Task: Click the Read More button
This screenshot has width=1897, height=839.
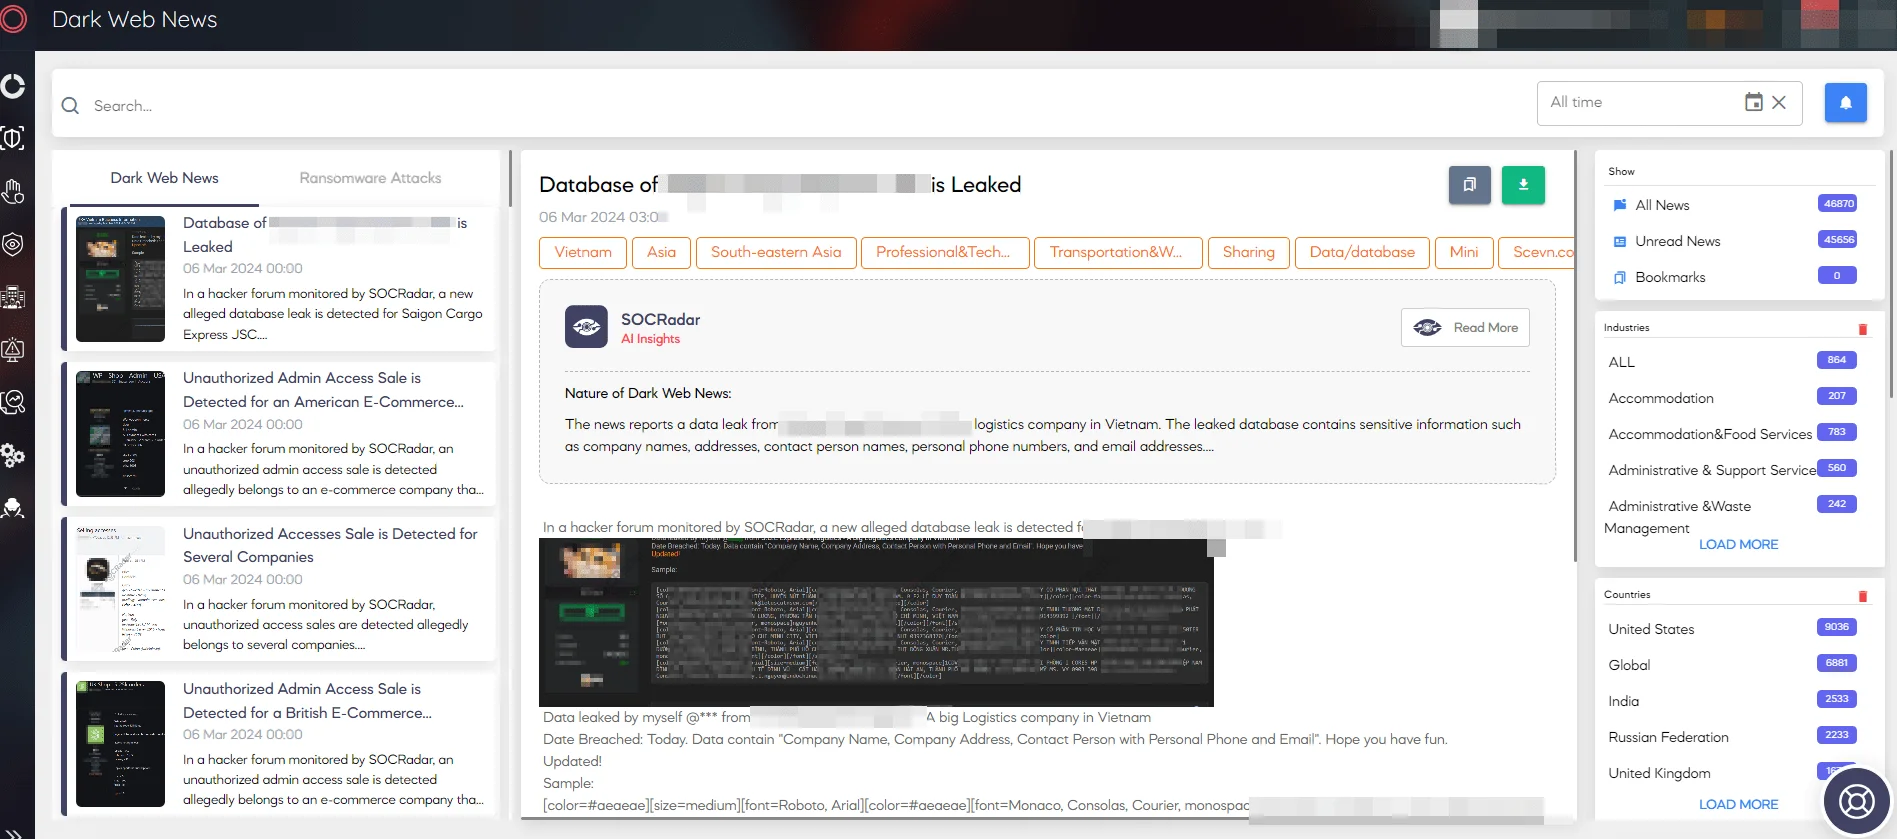Action: pos(1465,328)
